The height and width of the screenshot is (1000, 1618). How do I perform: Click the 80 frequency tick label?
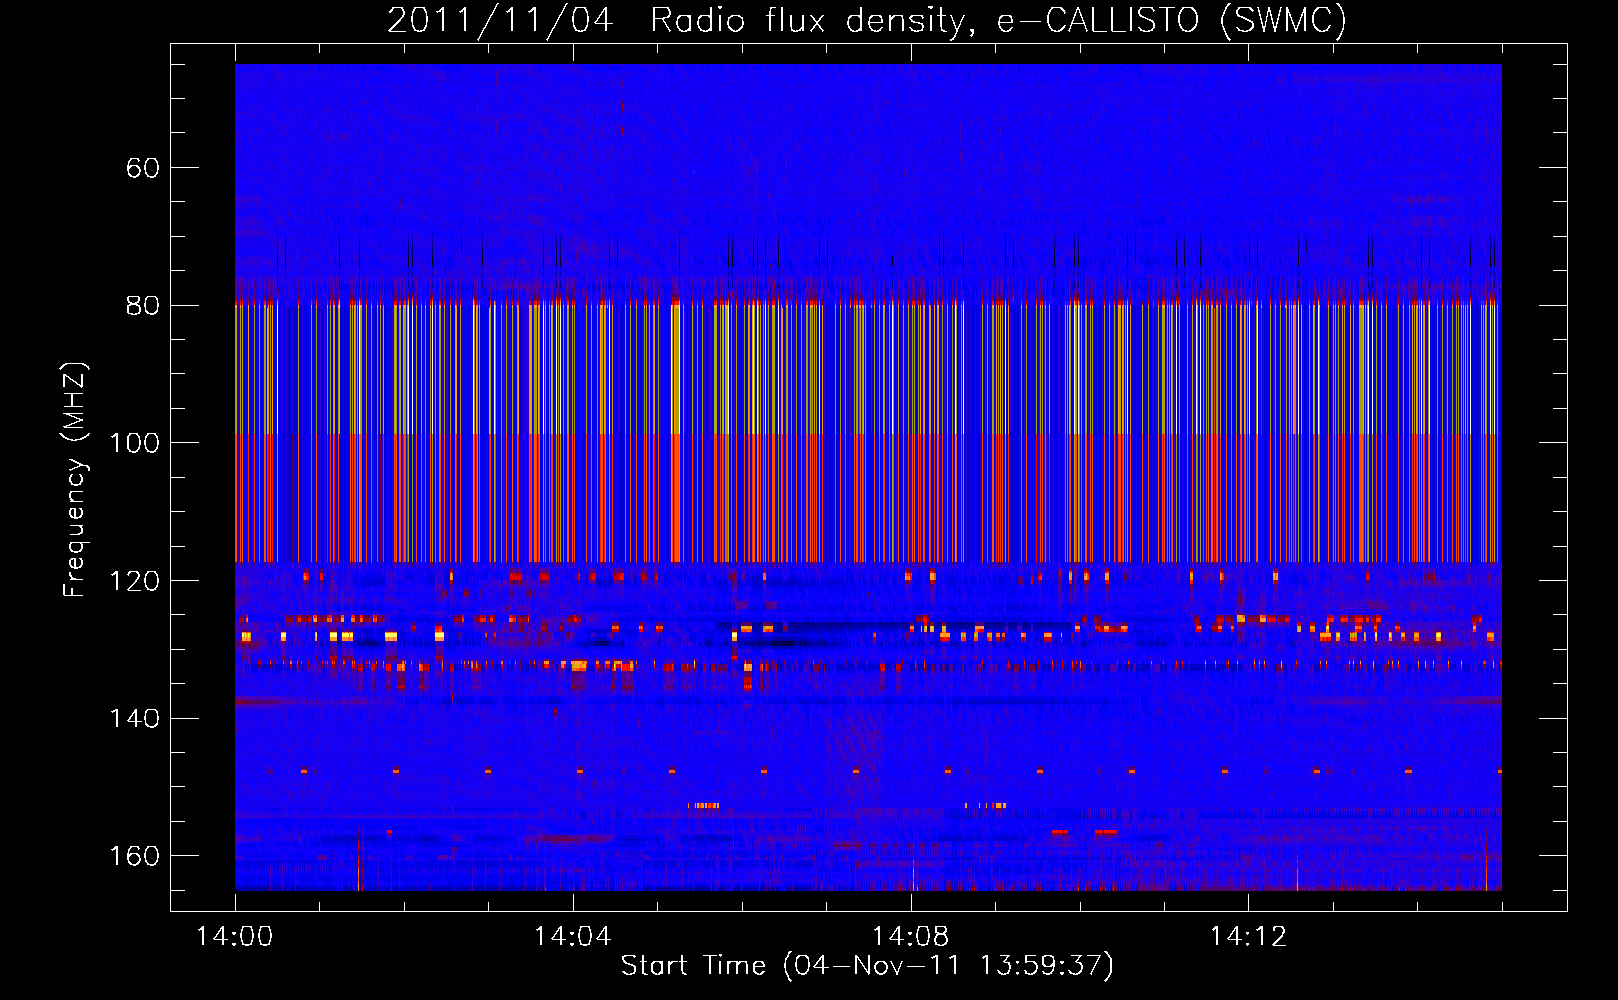[142, 305]
